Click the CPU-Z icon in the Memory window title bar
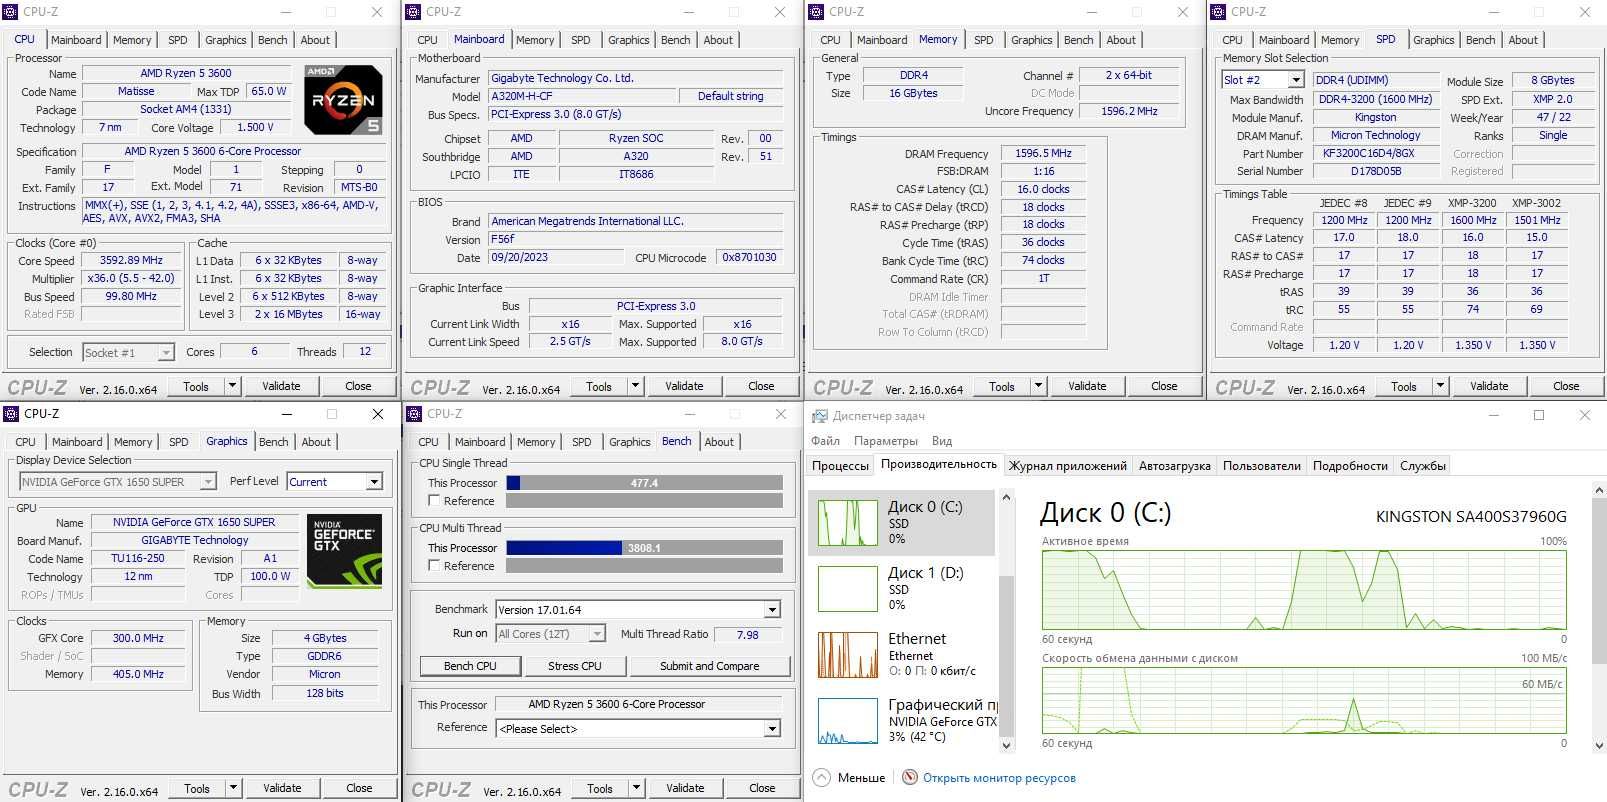 click(x=817, y=12)
